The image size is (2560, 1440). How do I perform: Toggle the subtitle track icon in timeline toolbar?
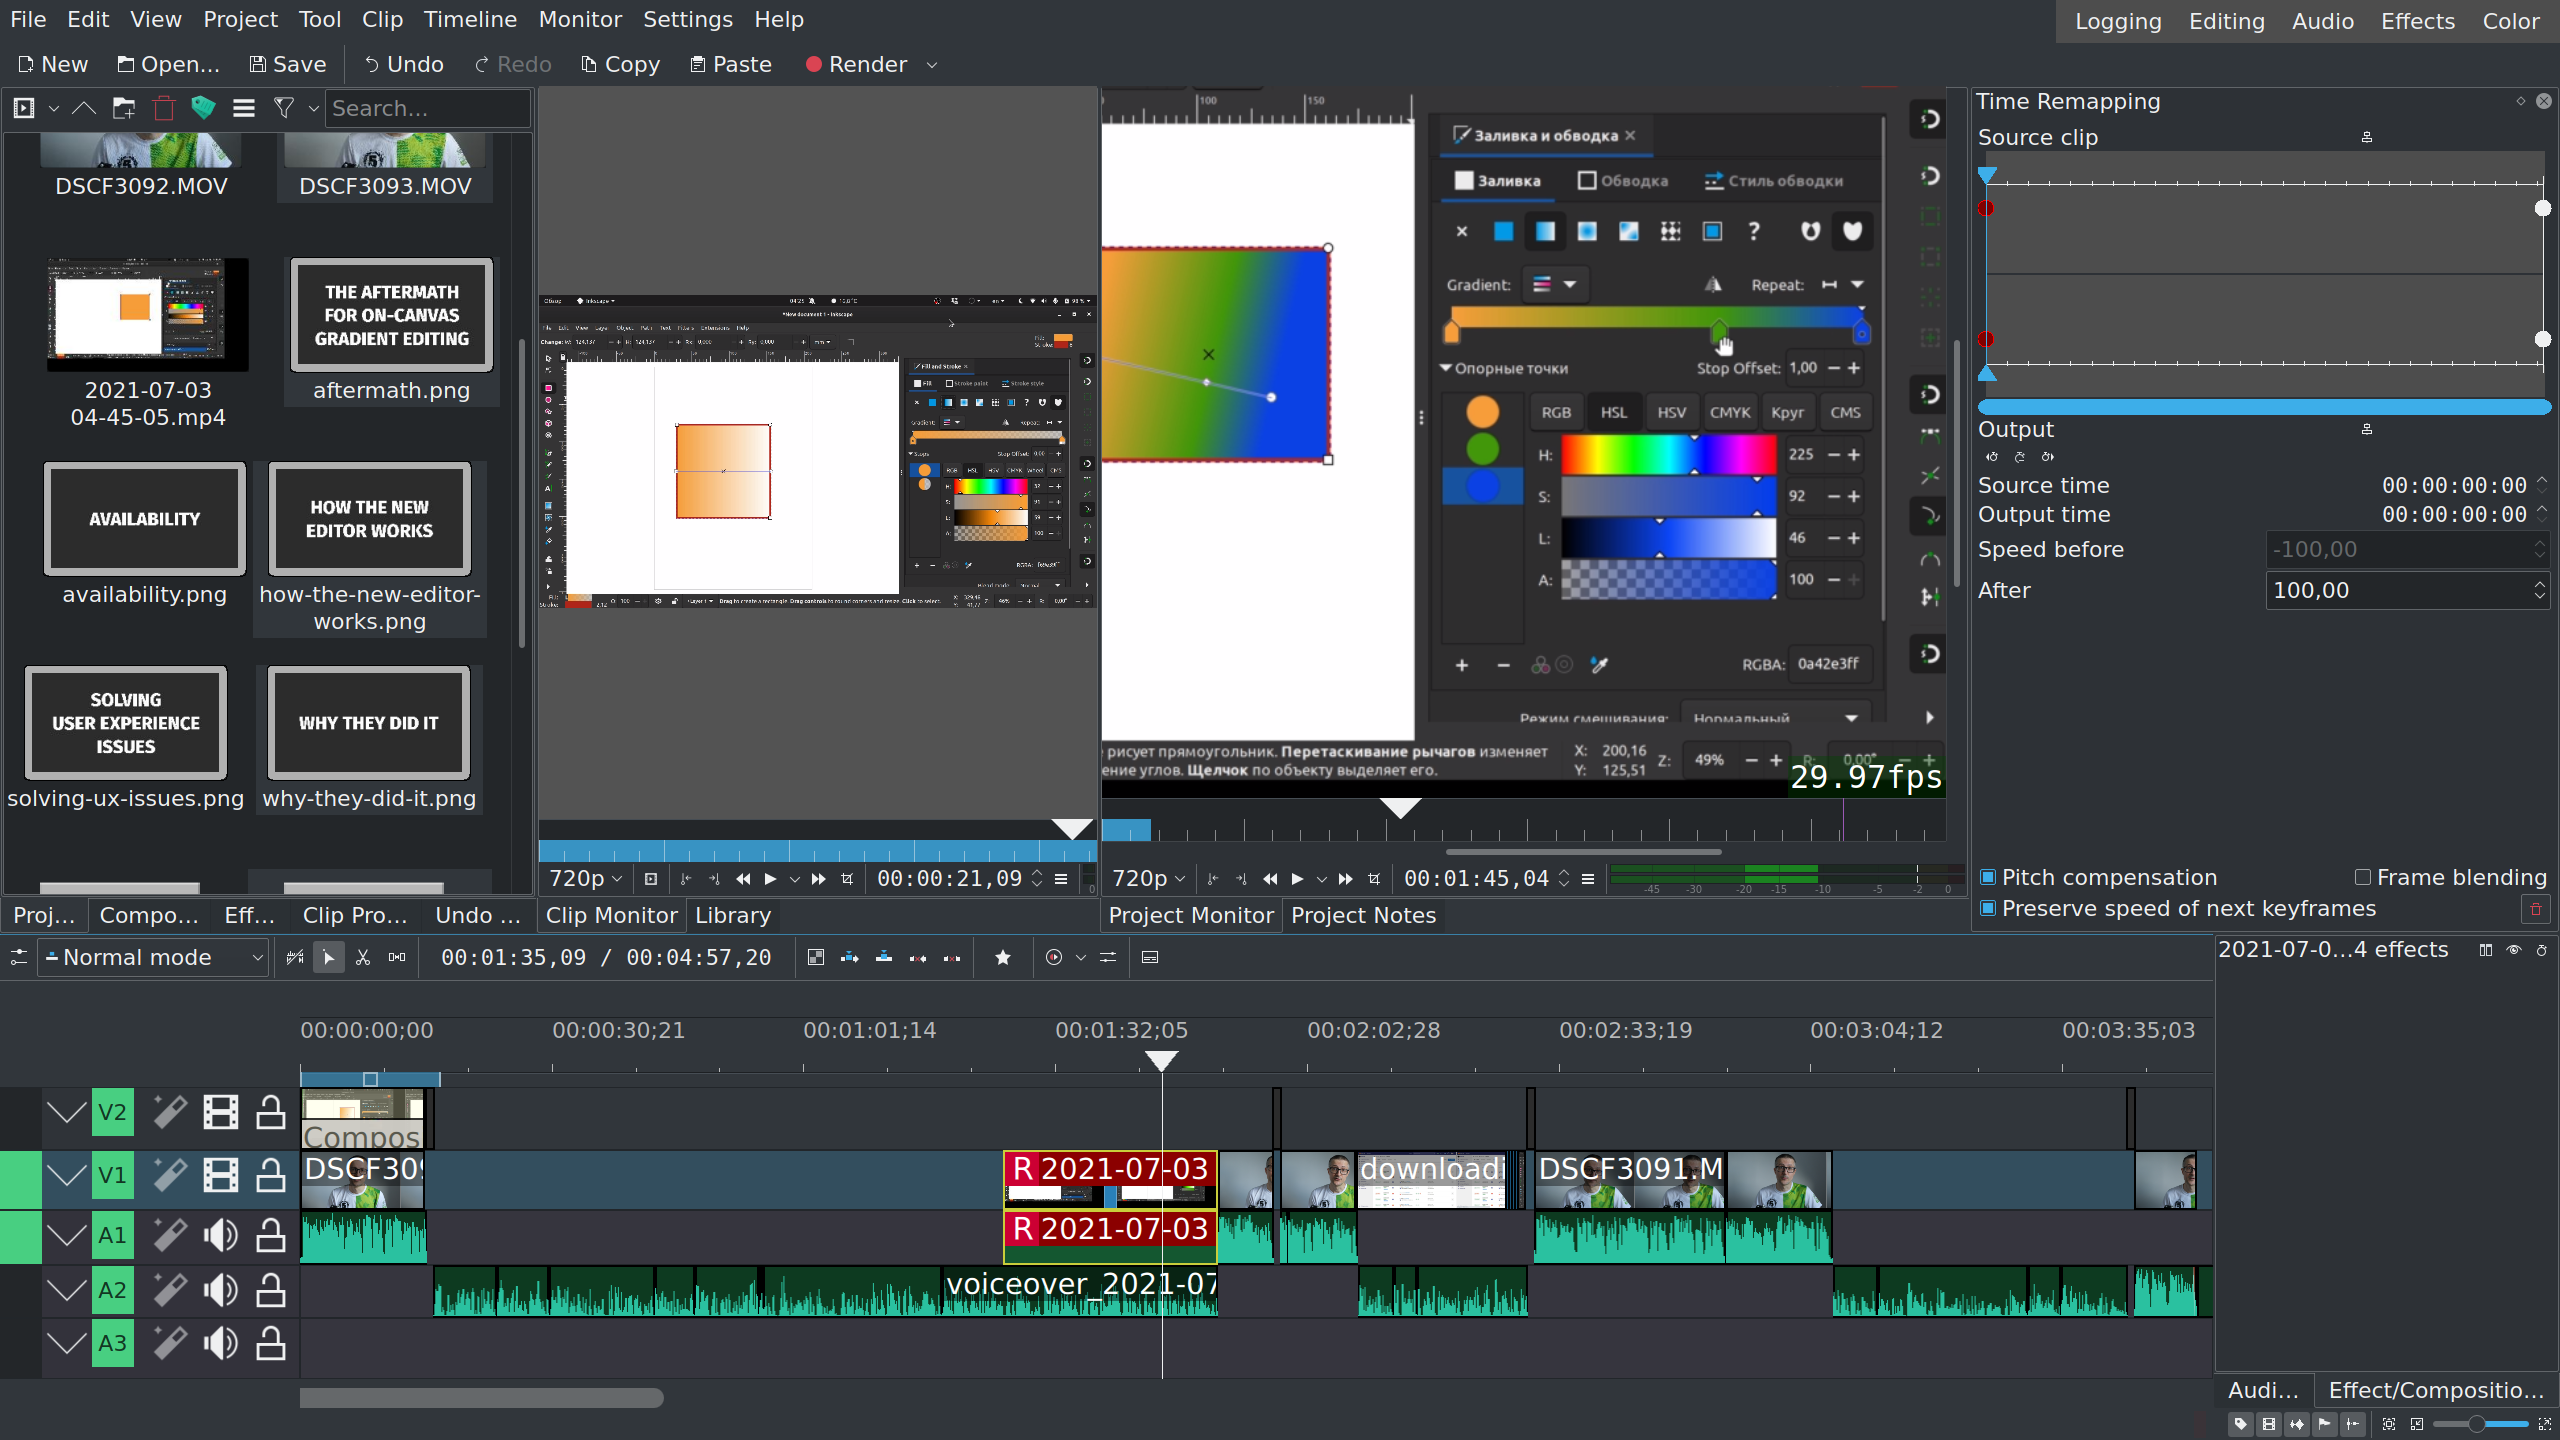(1150, 957)
